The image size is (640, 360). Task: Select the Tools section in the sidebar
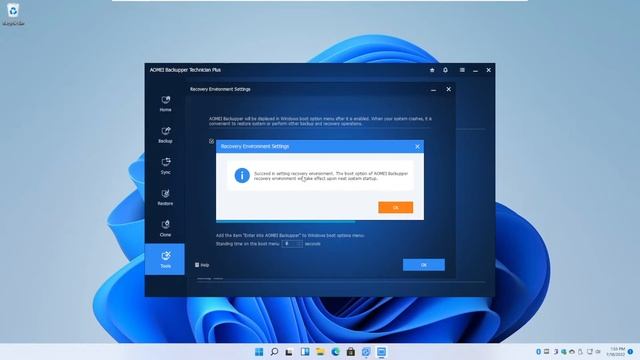165,259
